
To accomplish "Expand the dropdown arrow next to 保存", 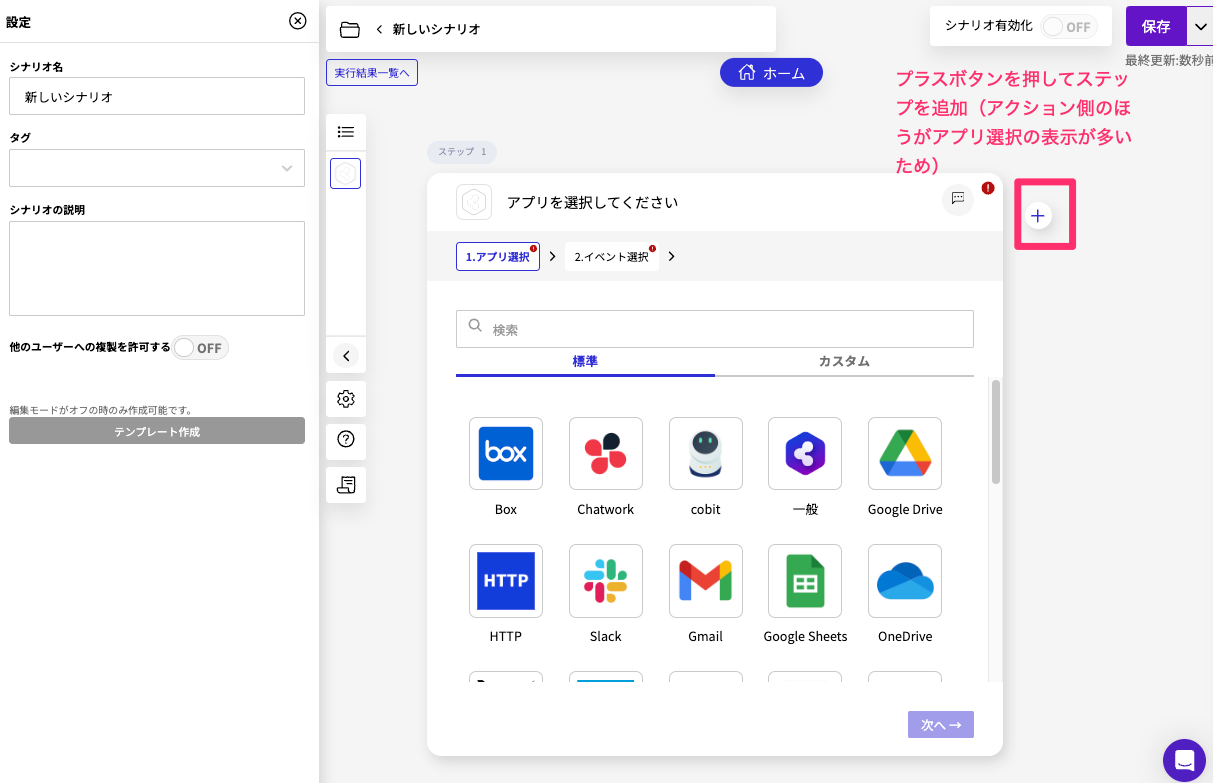I will click(x=1201, y=27).
